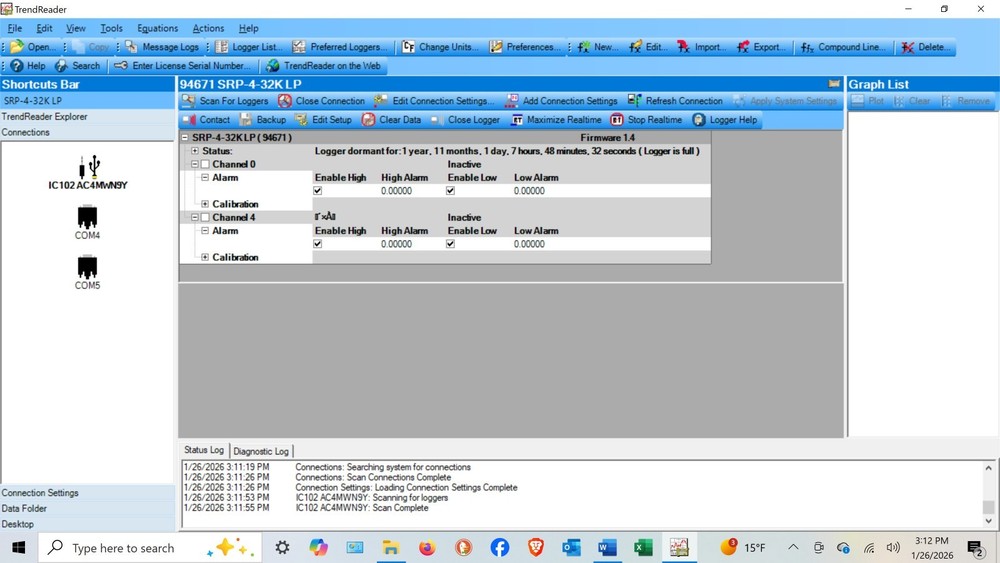The height and width of the screenshot is (563, 1000).
Task: Open Data Folder shortcut section
Action: 87,508
